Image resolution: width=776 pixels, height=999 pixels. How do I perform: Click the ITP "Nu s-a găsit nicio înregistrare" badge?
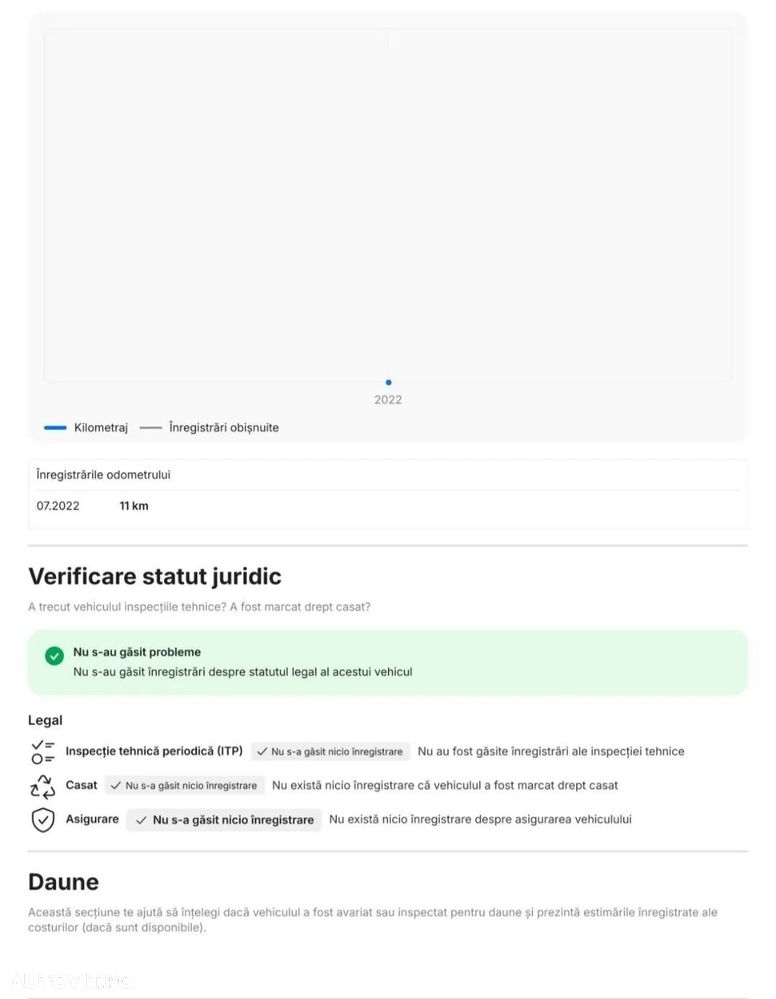330,752
